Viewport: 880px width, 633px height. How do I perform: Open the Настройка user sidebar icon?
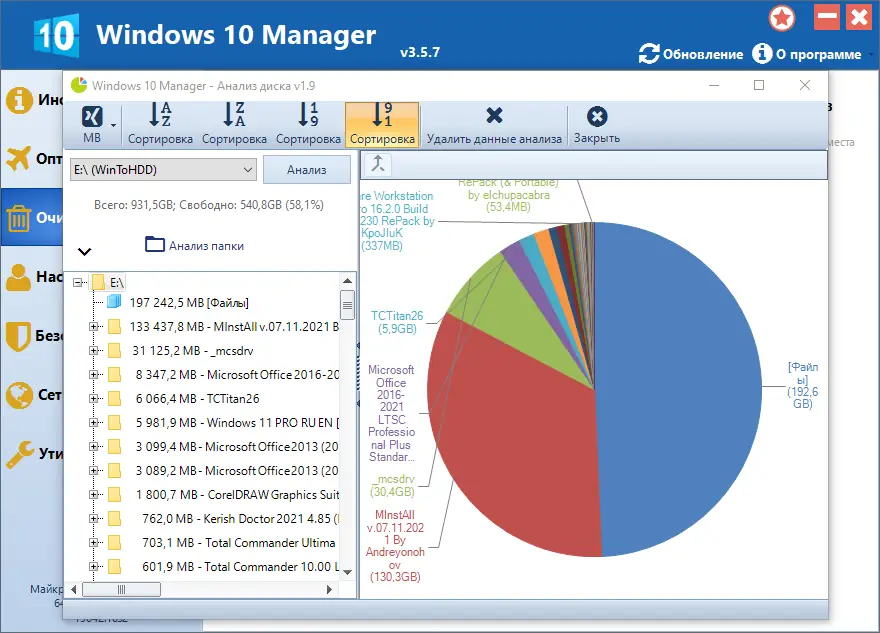[19, 277]
